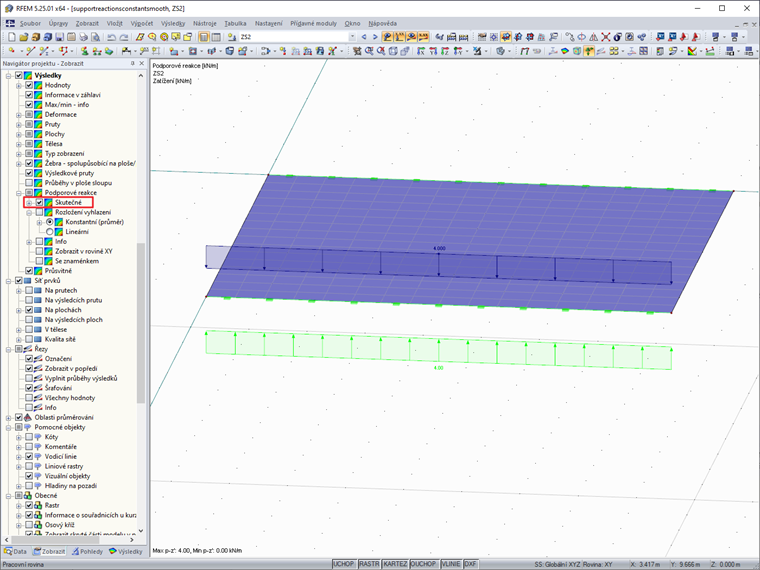Go to next load case arrow
Screen dimensions: 760x570
pos(375,37)
